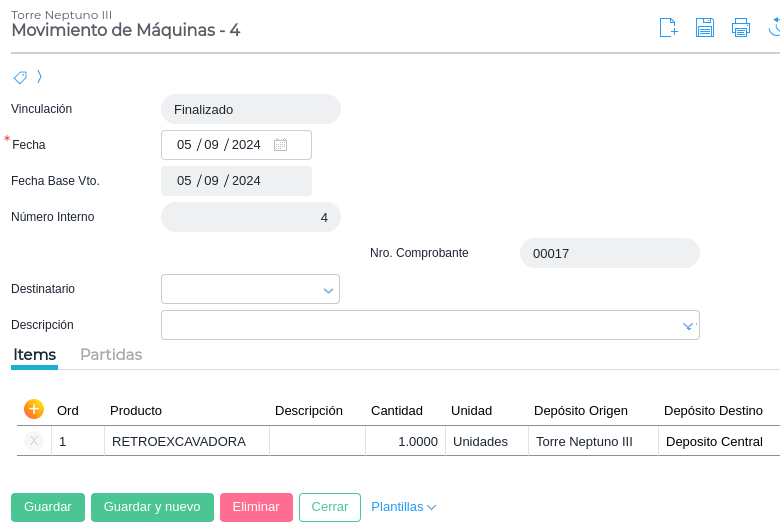780x526 pixels.
Task: Click the save diskette icon
Action: [705, 28]
